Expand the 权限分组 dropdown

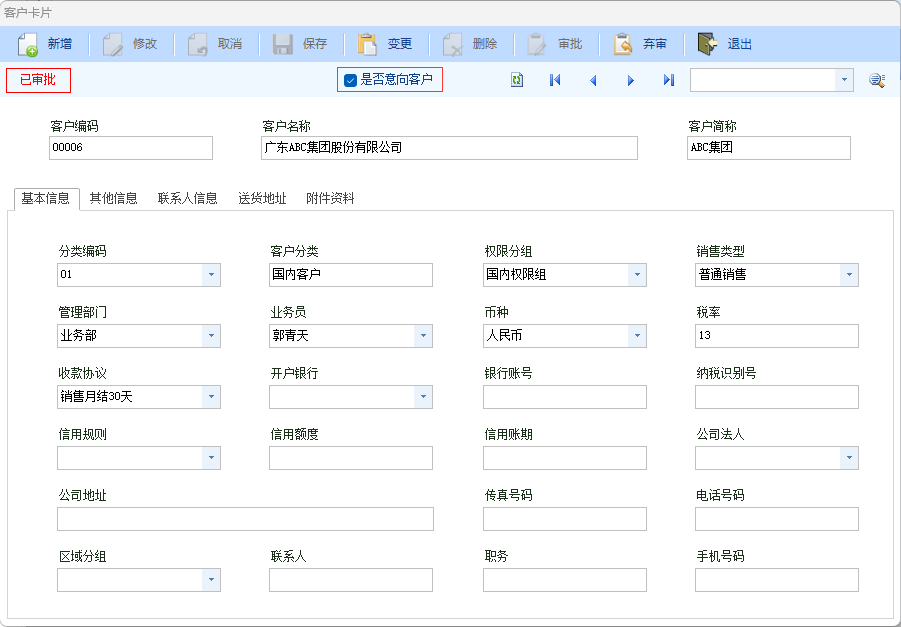(x=637, y=275)
